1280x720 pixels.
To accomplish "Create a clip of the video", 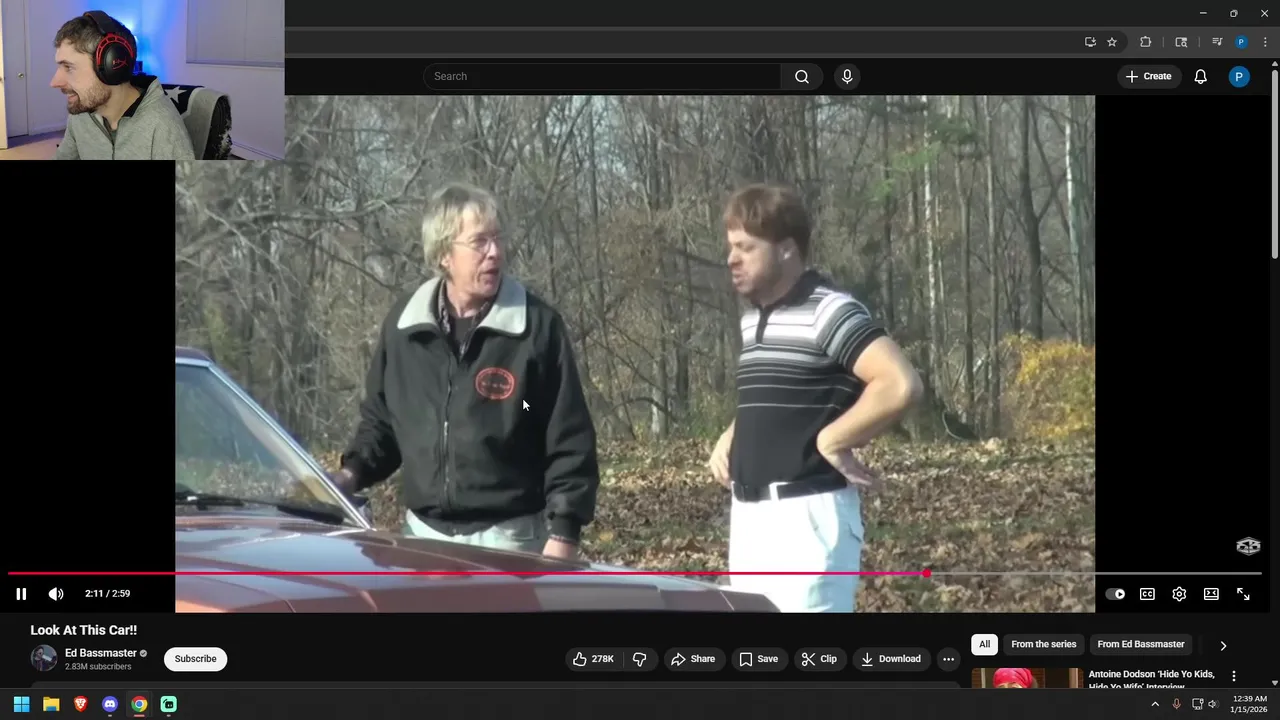I will [x=819, y=659].
